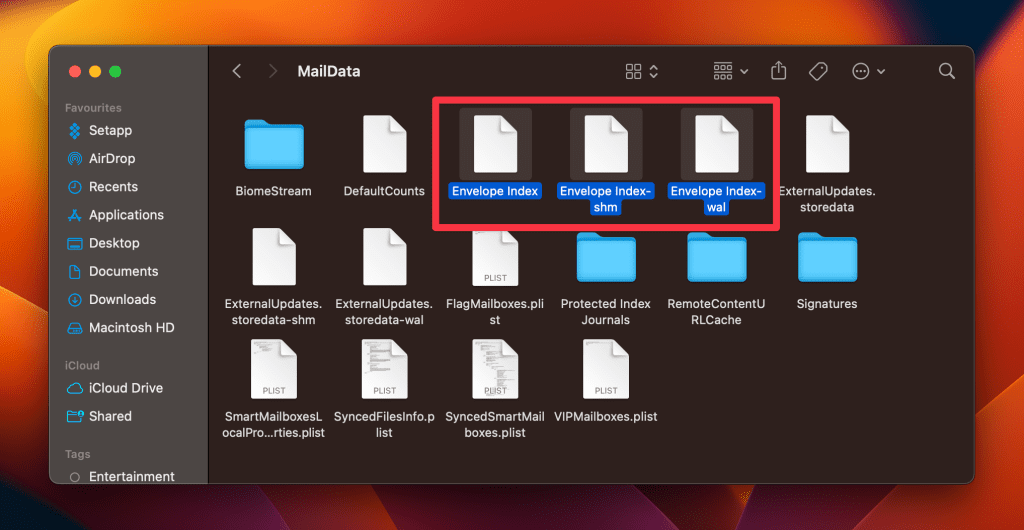Switch view using the icon grid button
The image size is (1024, 530).
(641, 71)
